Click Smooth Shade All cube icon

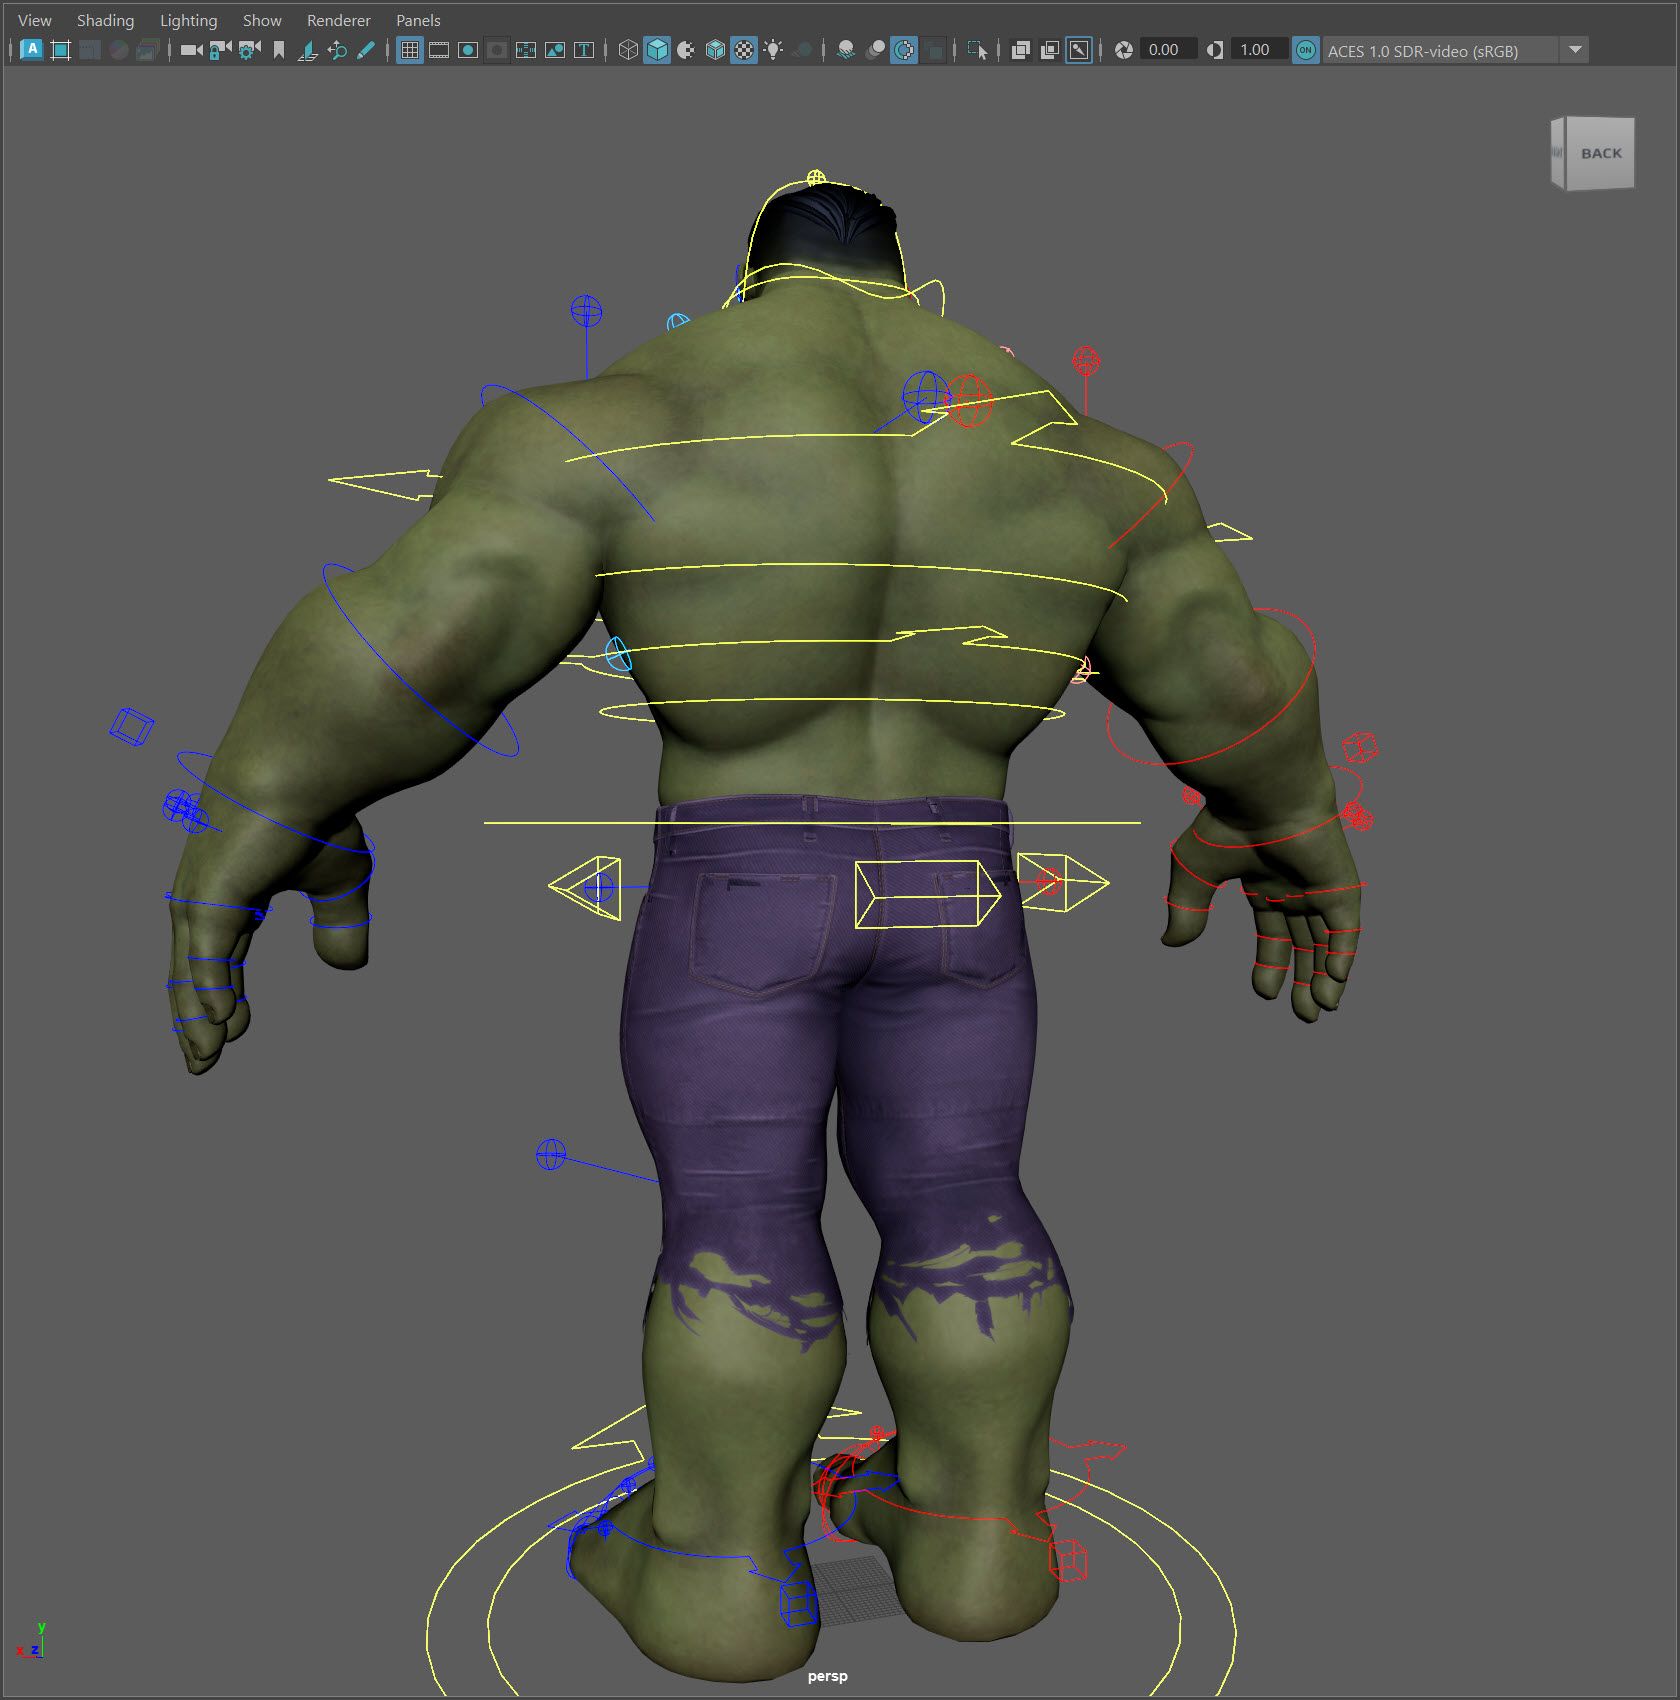click(657, 50)
